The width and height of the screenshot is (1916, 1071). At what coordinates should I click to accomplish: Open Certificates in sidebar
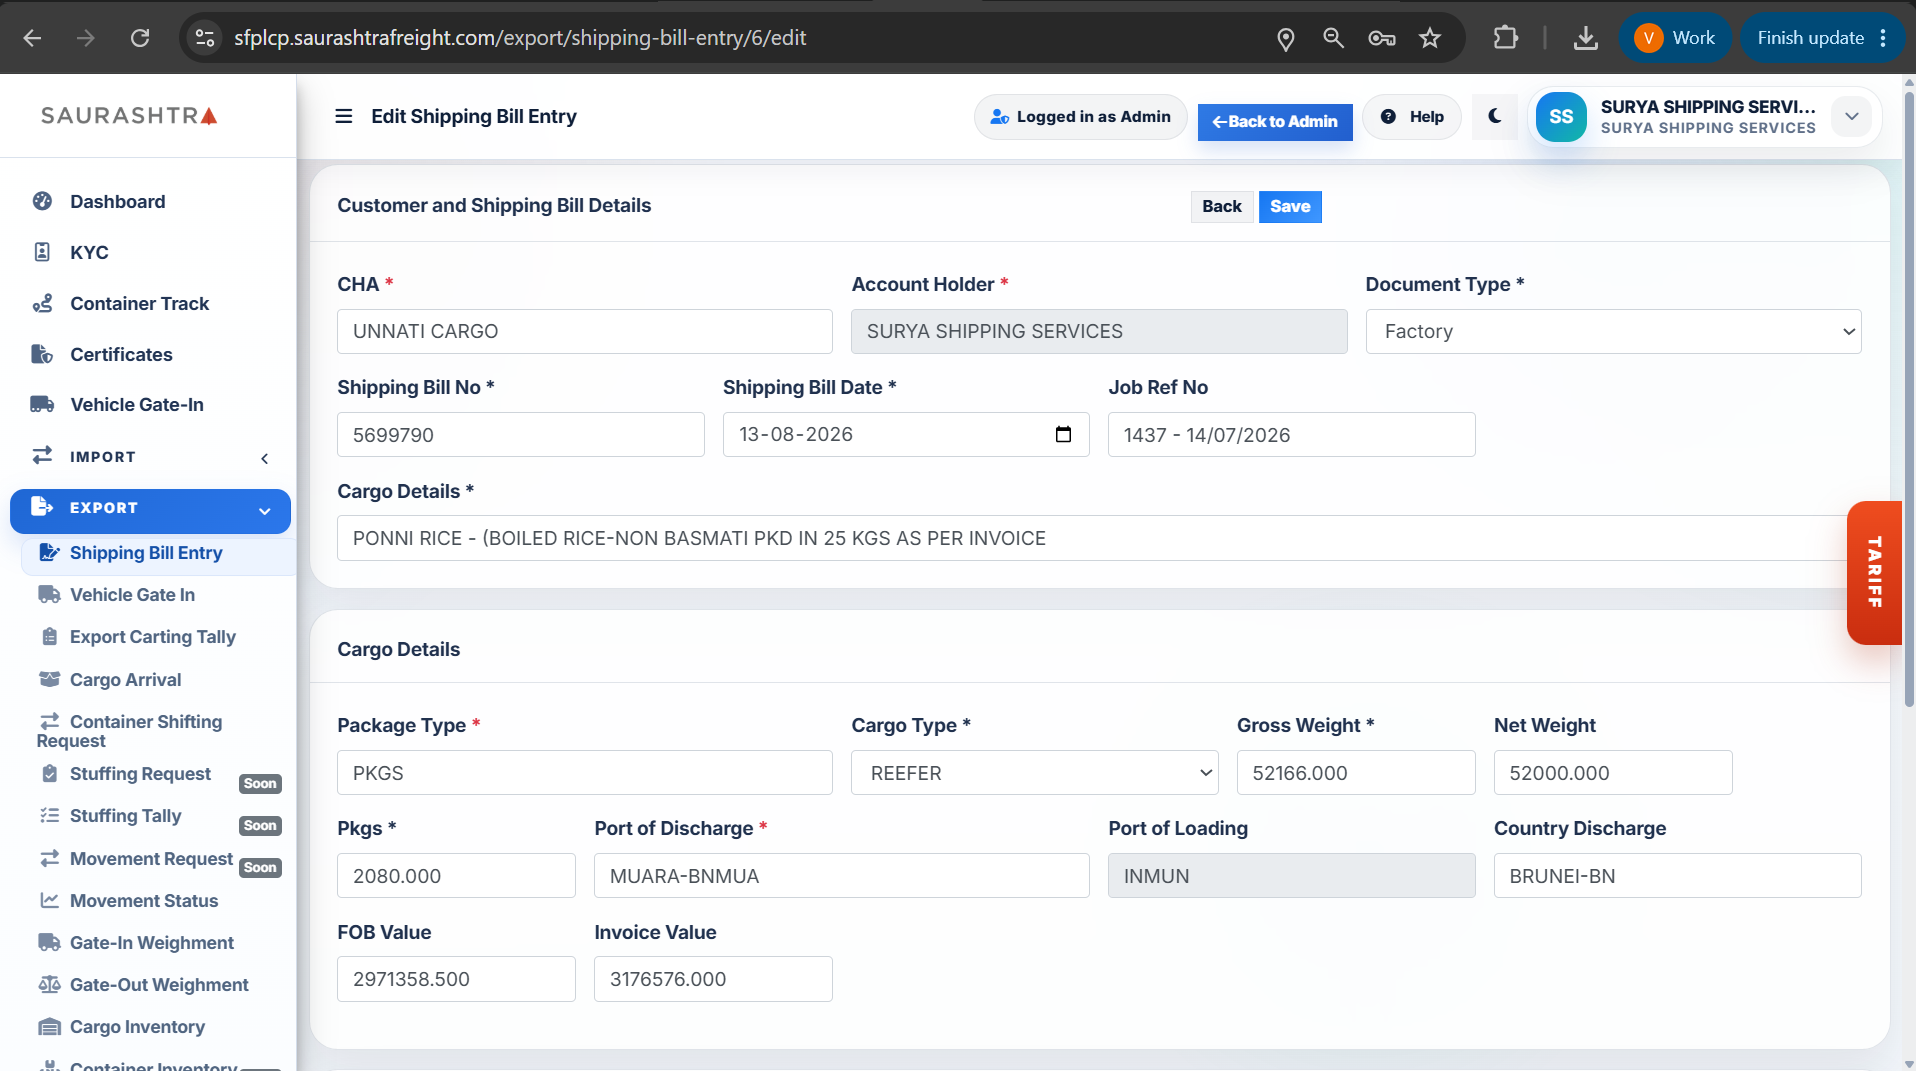coord(121,355)
